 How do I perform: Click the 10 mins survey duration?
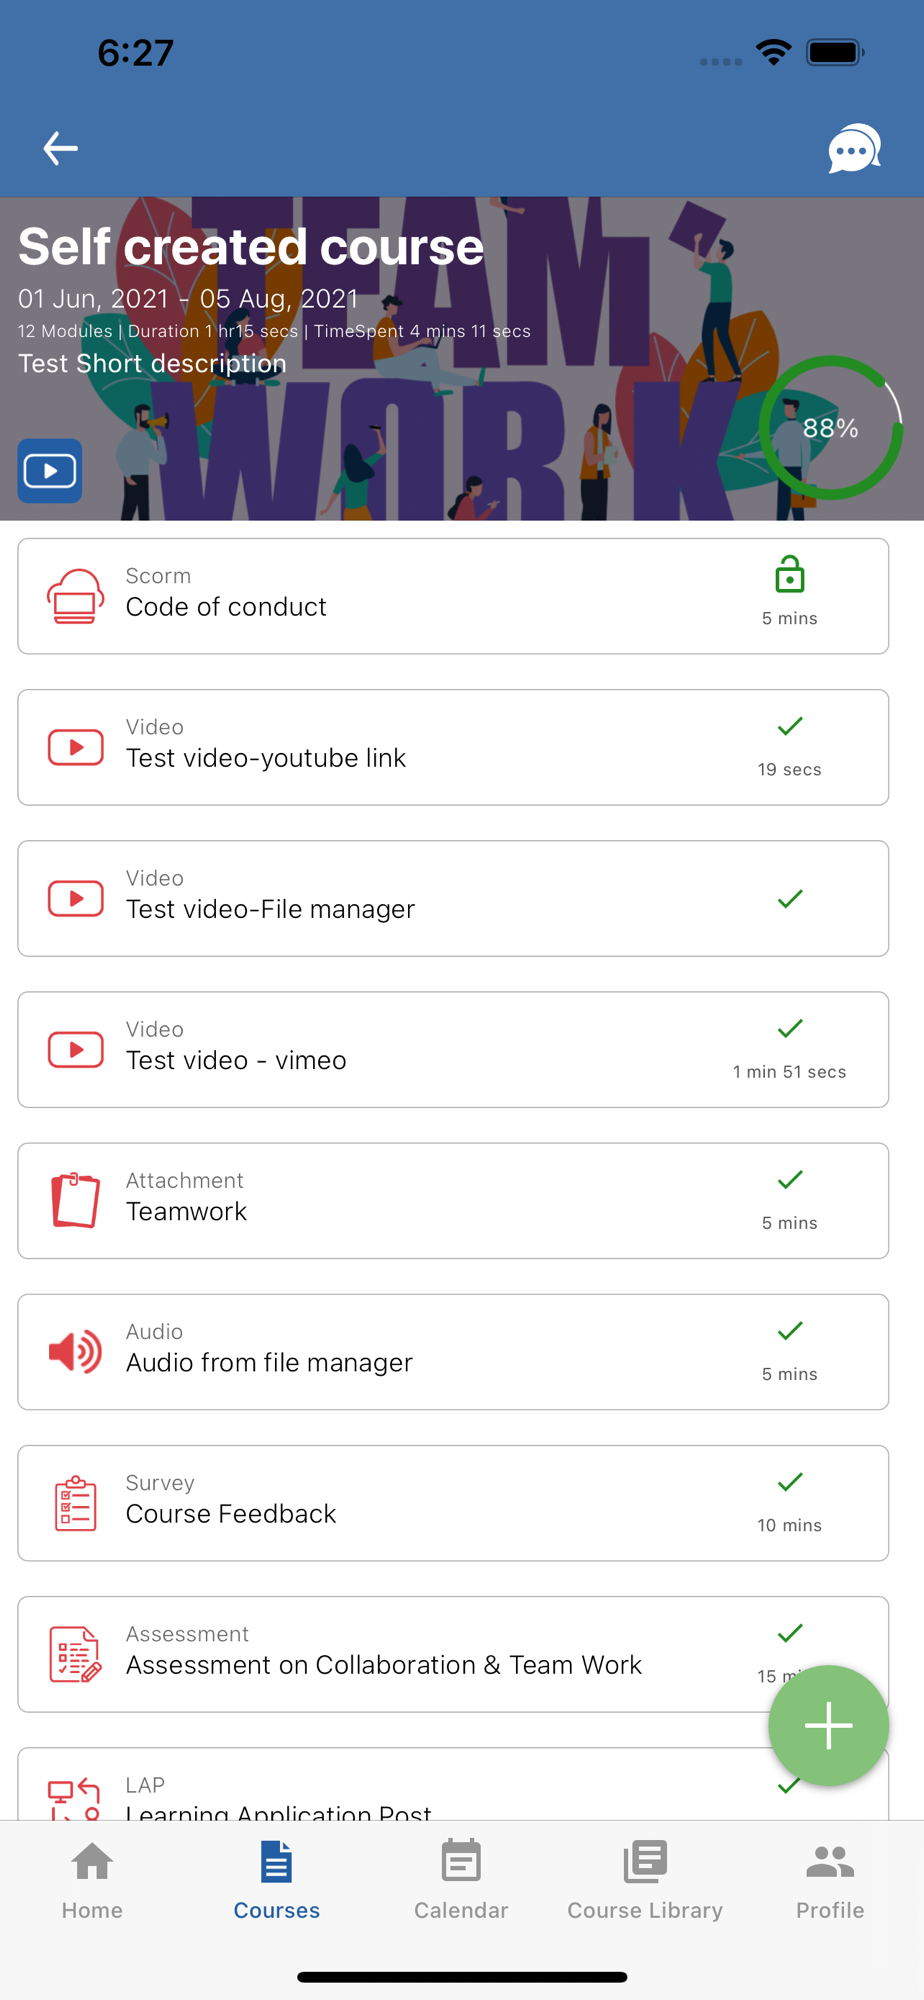point(790,1525)
